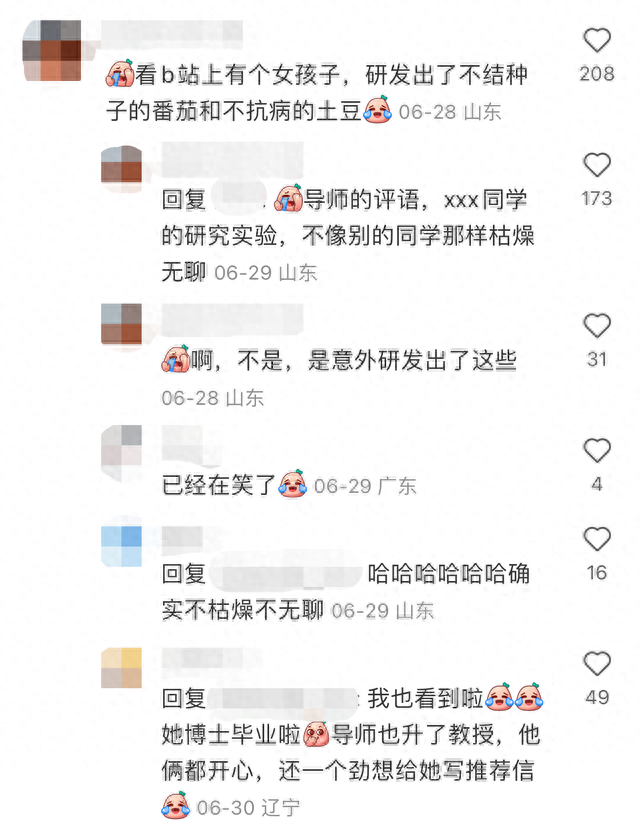Tap the heart on the 31-likes reply
The width and height of the screenshot is (640, 831).
point(597,325)
